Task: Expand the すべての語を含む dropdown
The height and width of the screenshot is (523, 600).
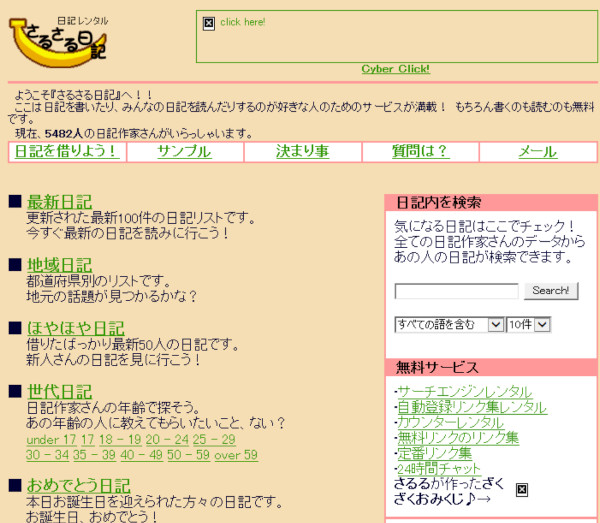Action: [x=449, y=324]
